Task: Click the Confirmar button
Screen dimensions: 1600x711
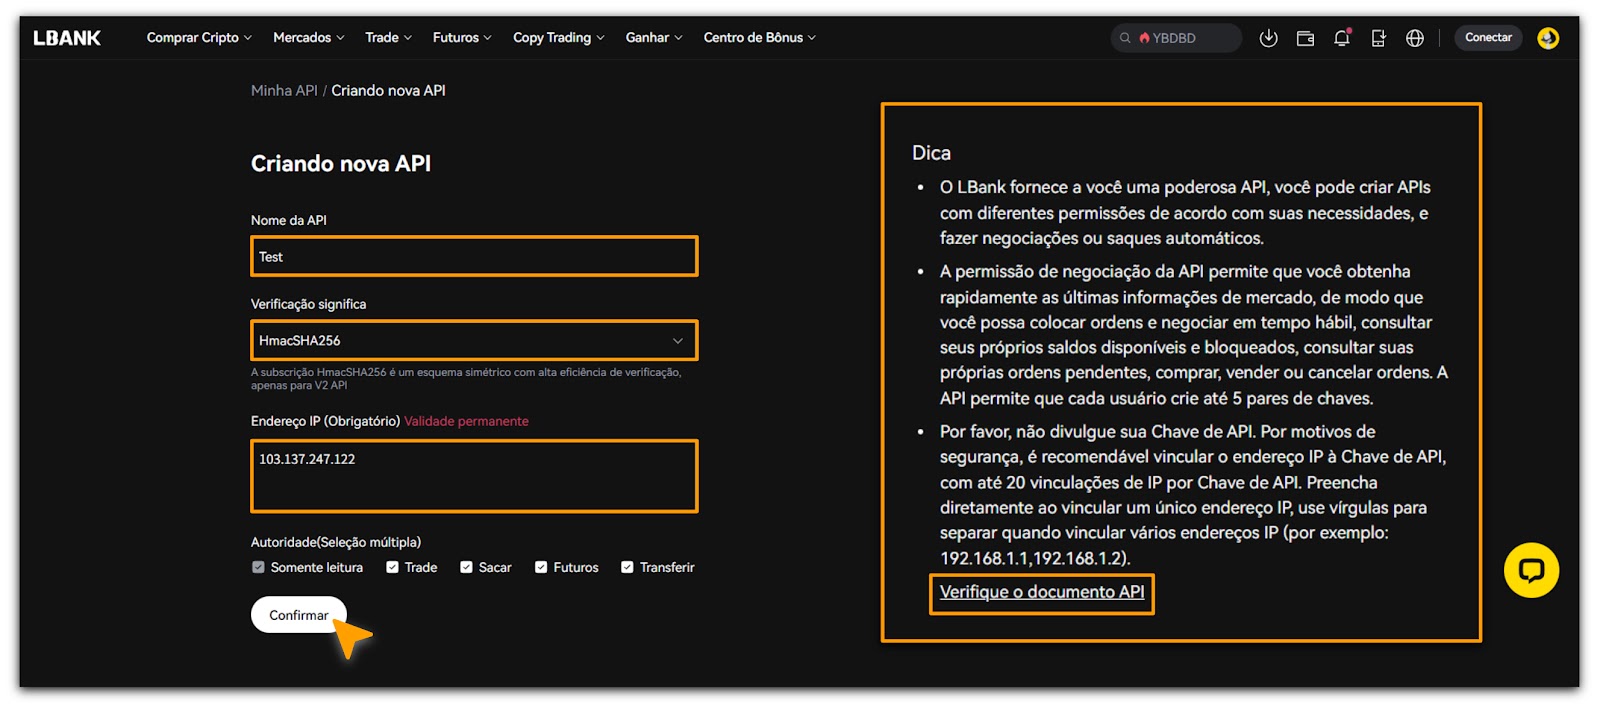Action: [x=298, y=615]
